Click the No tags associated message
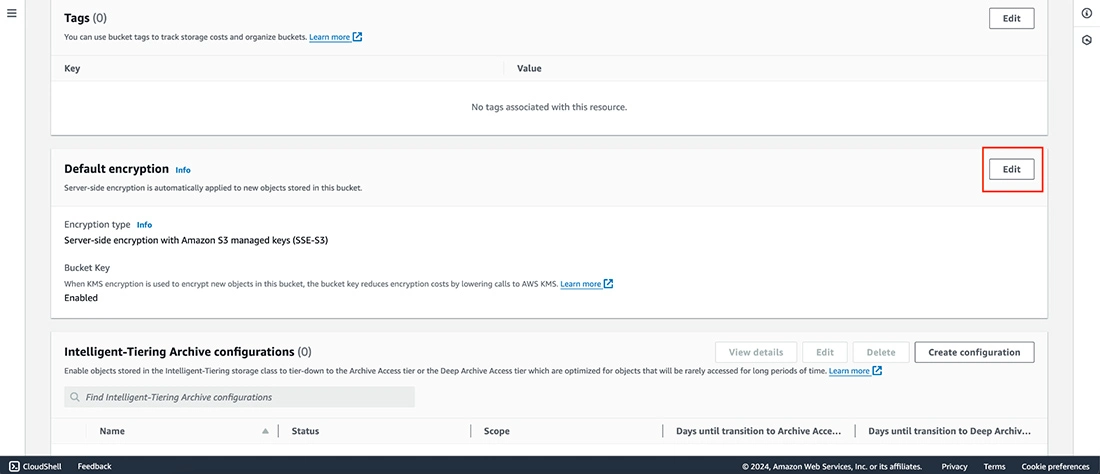 (x=549, y=107)
